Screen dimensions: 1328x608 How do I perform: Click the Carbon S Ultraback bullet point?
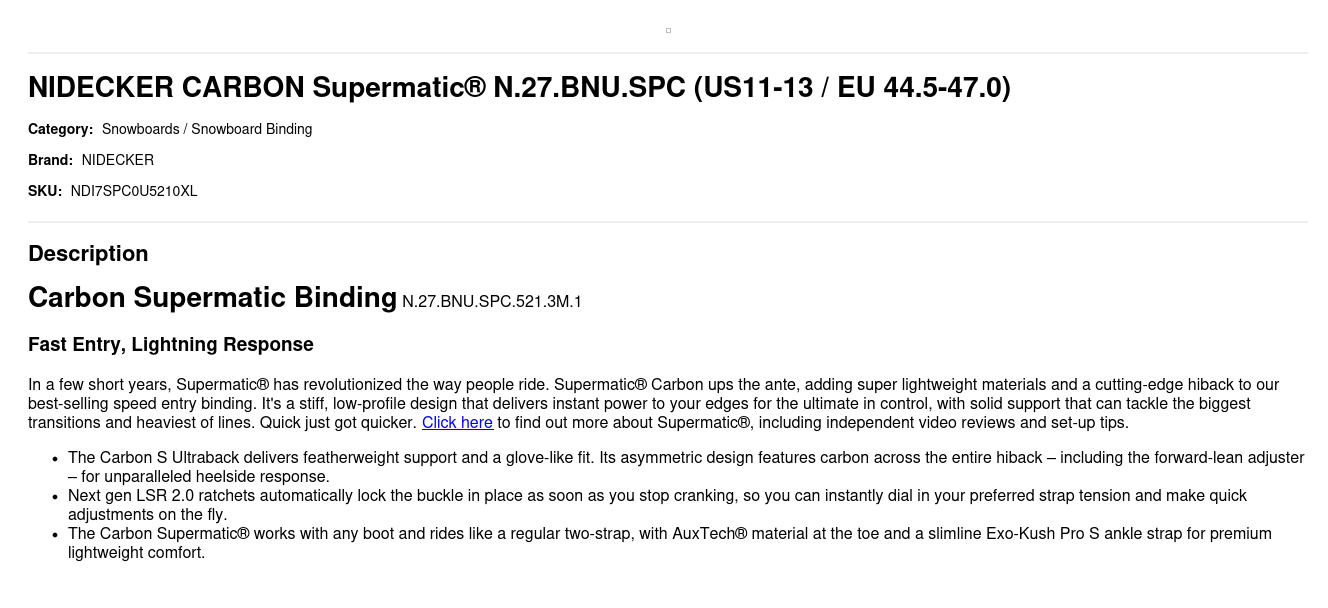pos(686,467)
